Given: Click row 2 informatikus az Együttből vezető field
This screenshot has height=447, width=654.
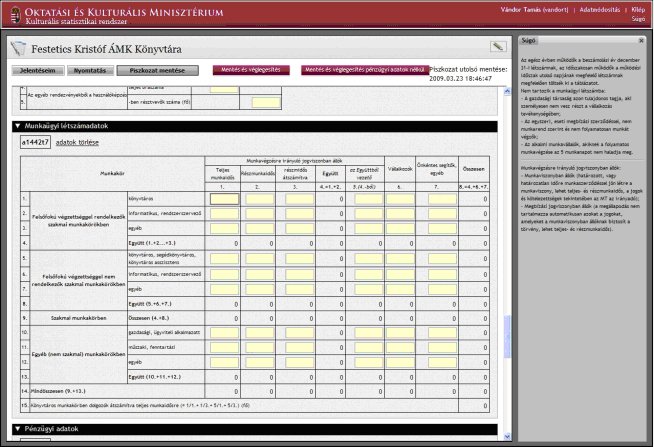Looking at the screenshot, I should coord(369,214).
